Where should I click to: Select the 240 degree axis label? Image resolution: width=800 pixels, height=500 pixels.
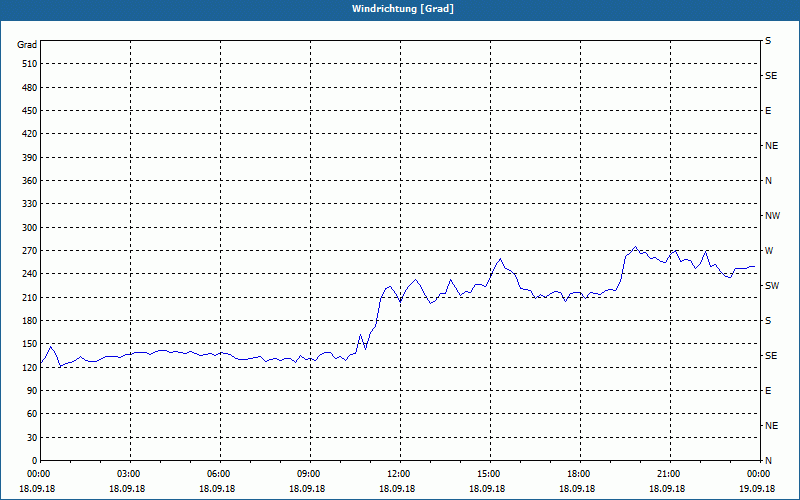tap(30, 274)
